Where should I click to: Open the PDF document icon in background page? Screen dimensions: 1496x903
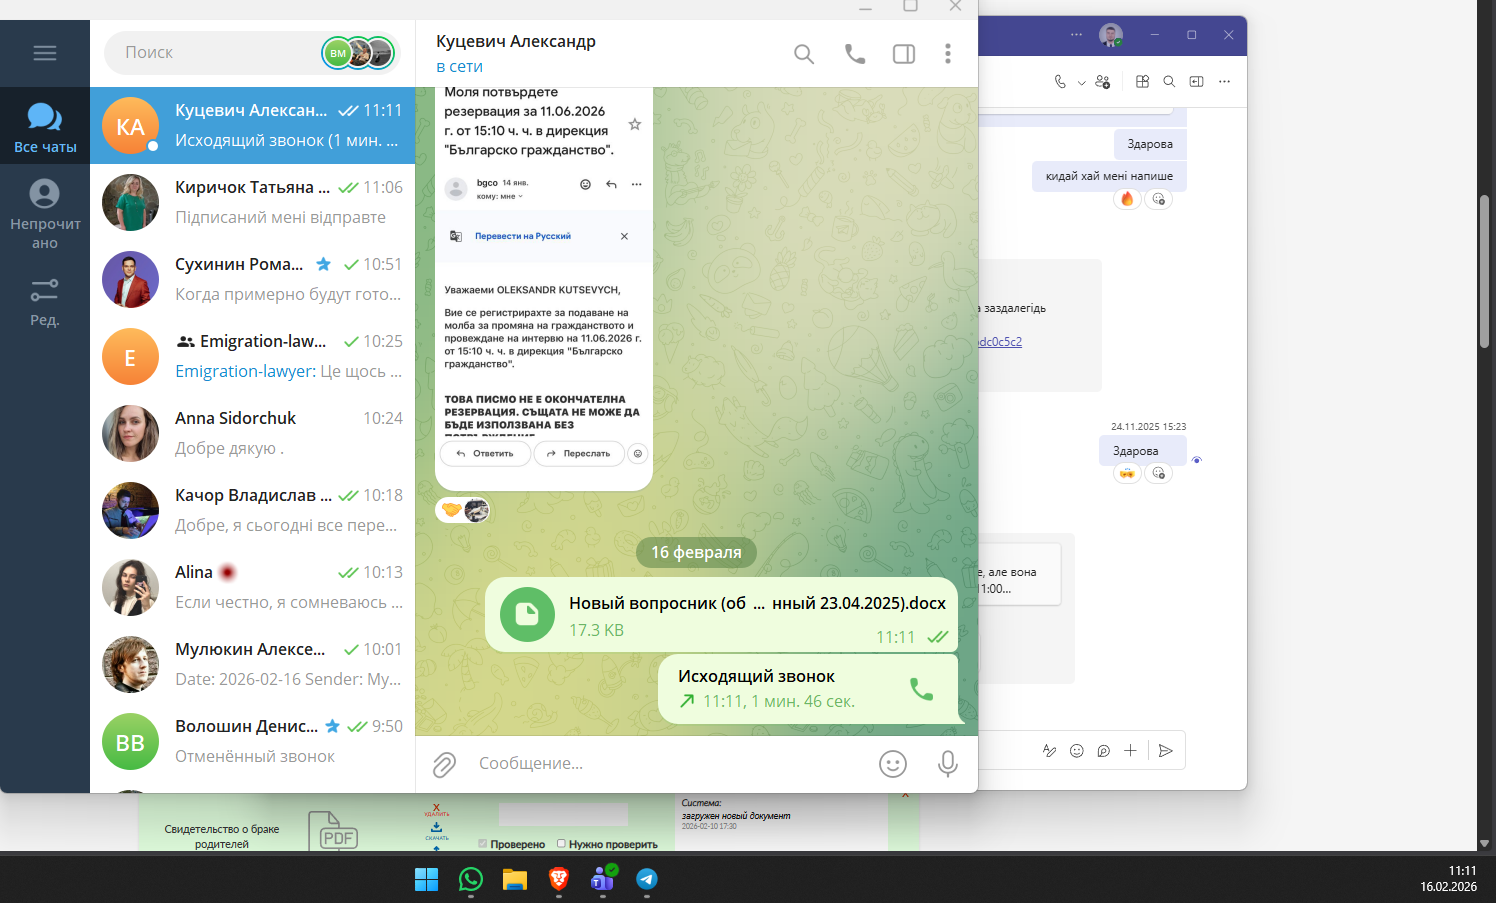[333, 830]
